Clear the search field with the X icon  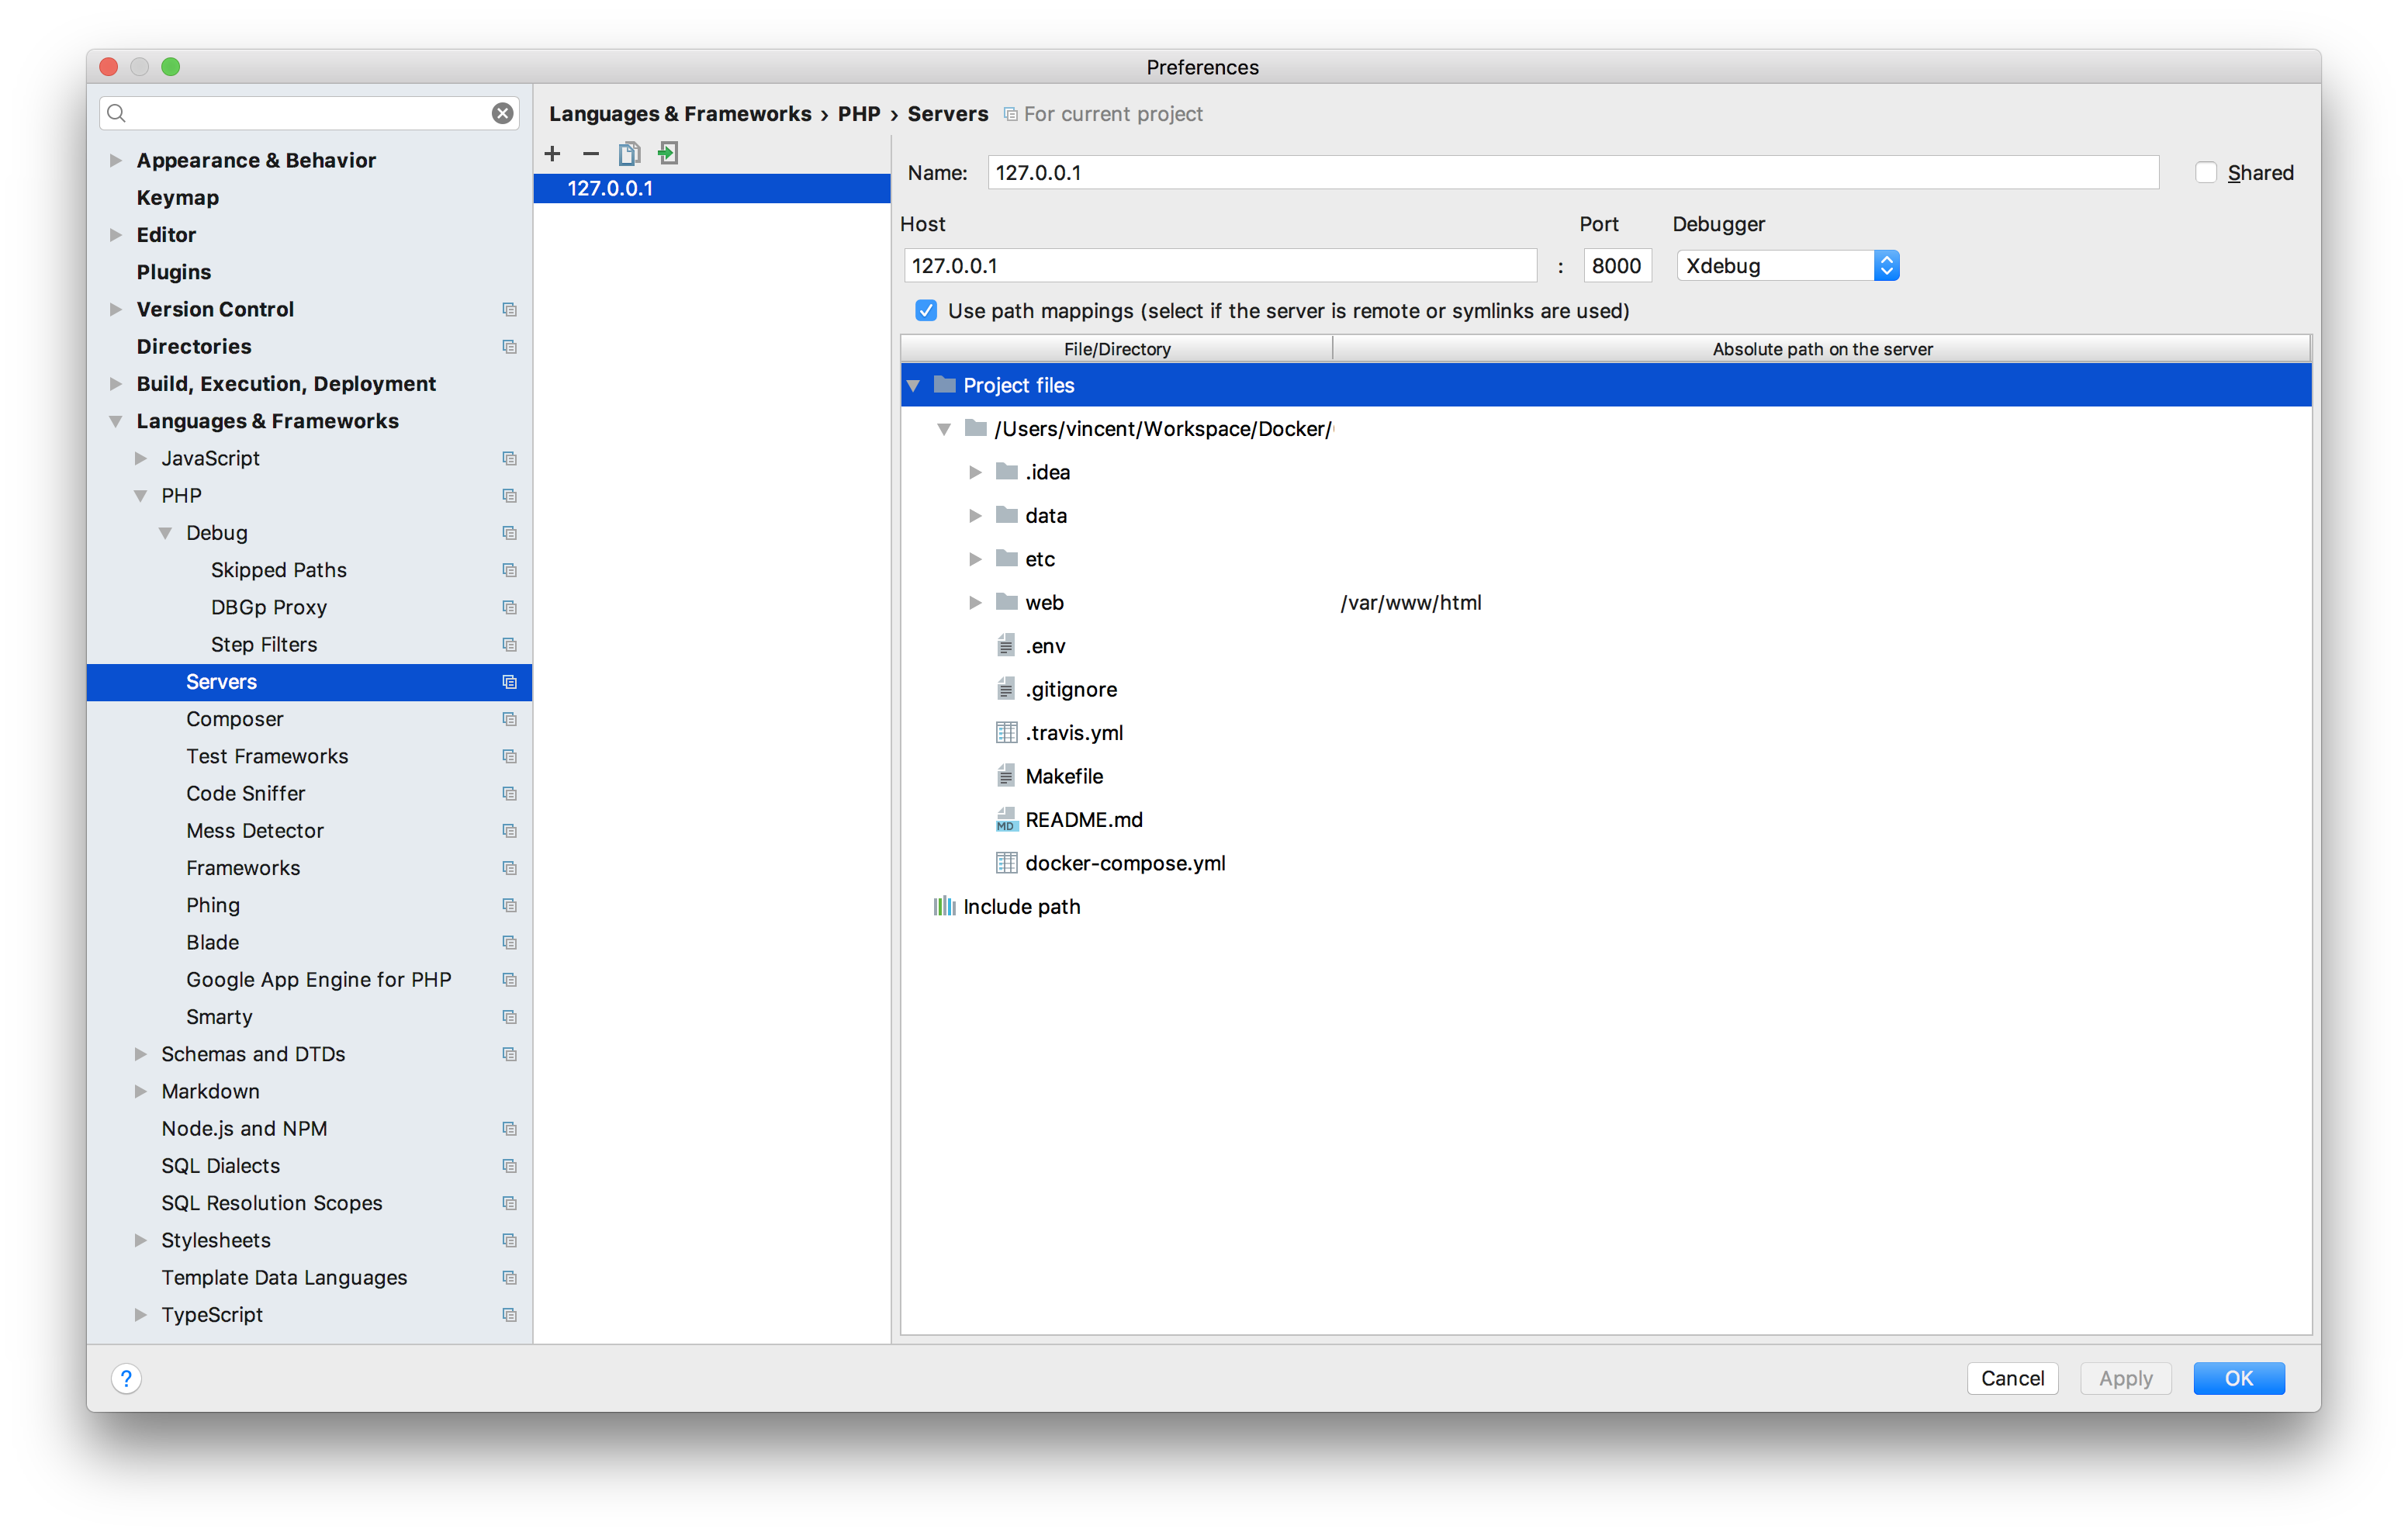point(502,112)
